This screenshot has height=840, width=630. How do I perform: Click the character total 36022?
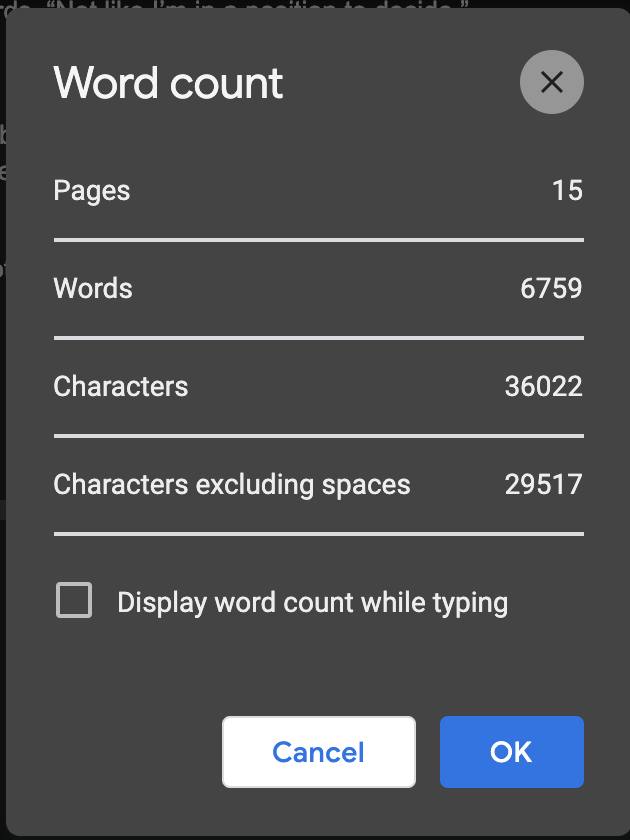pyautogui.click(x=544, y=386)
